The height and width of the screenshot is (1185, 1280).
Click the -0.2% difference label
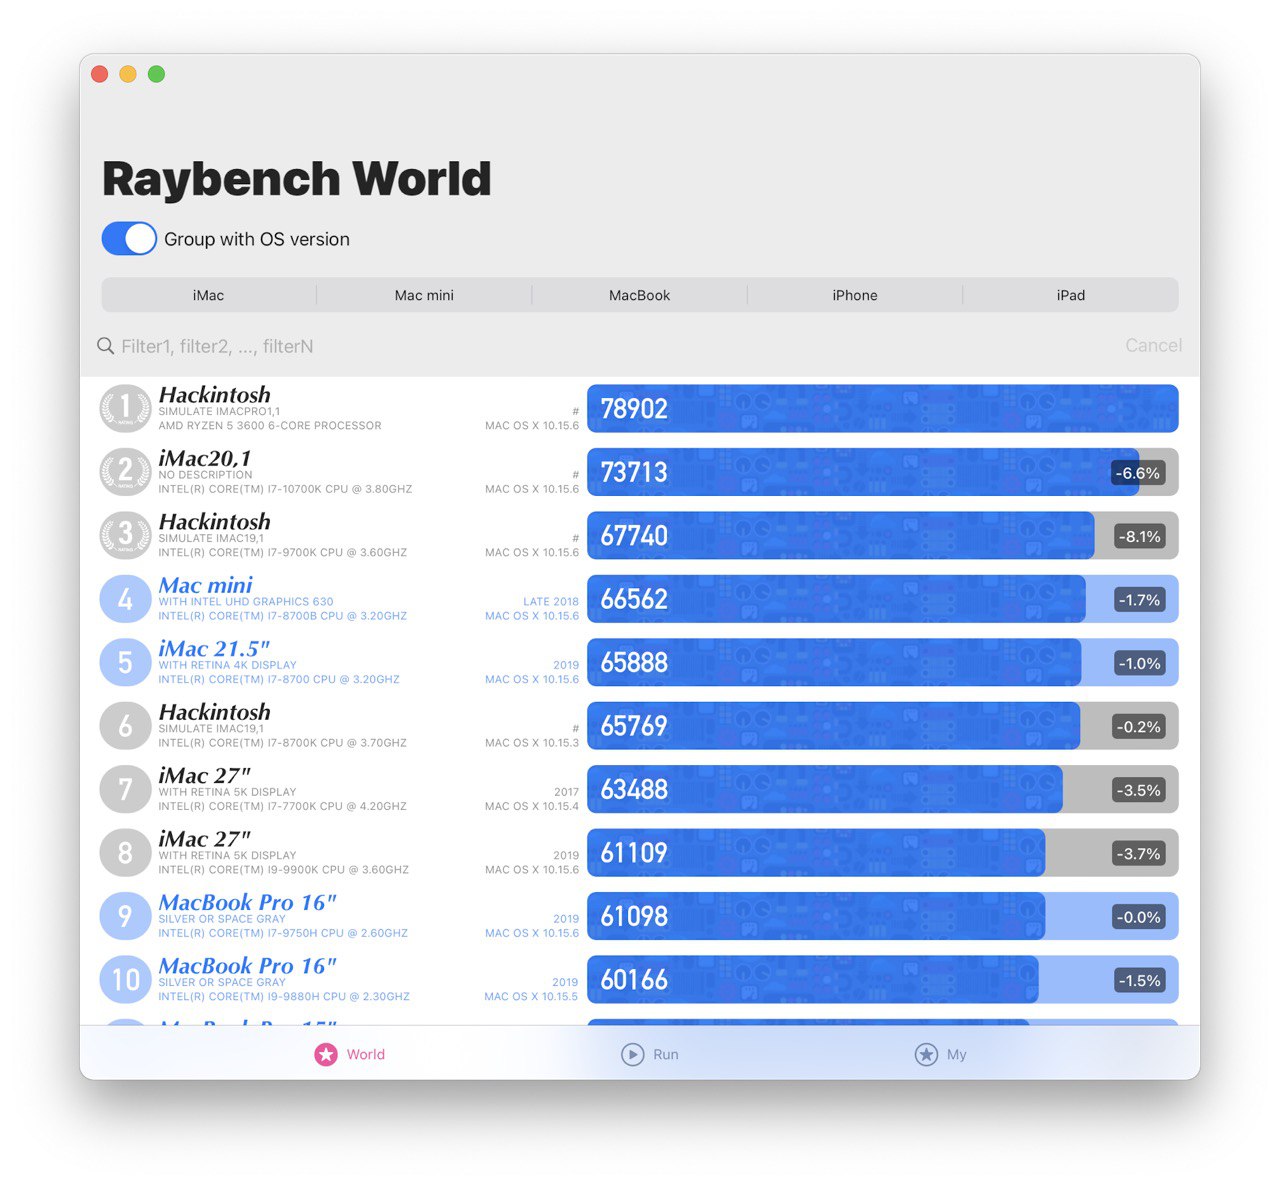coord(1139,727)
